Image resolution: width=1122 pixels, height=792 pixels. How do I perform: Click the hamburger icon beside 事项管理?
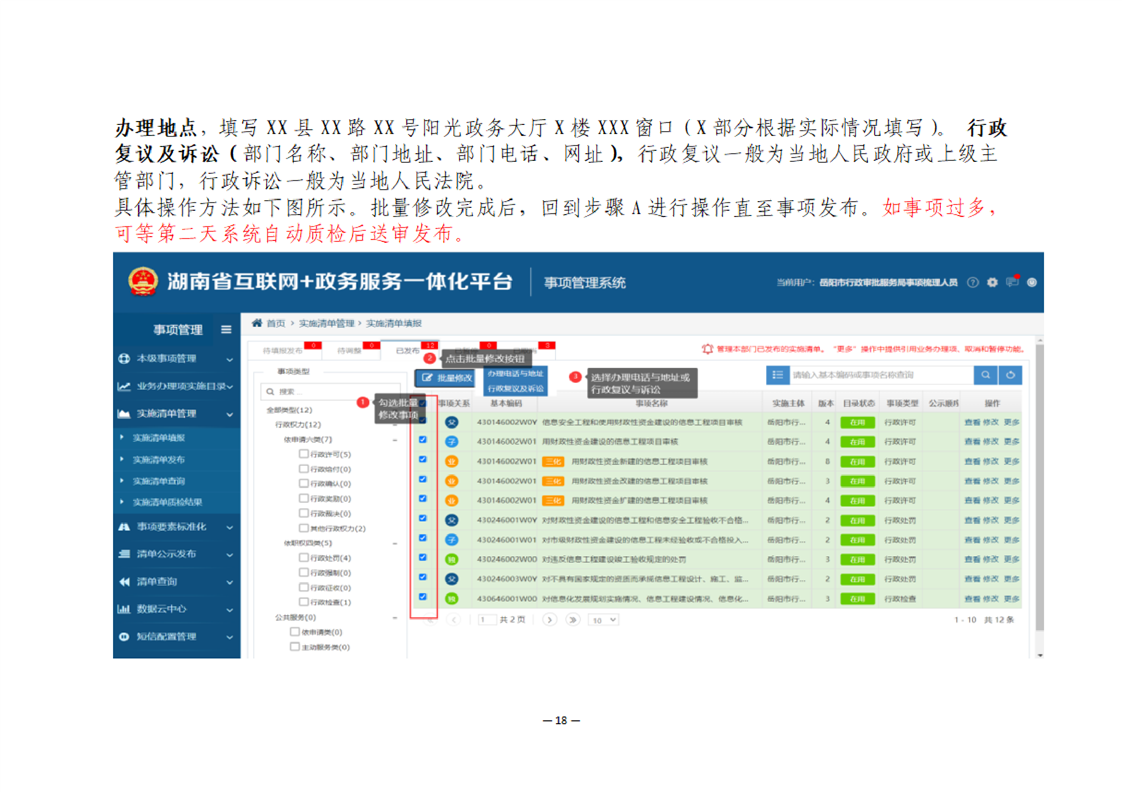click(x=226, y=330)
